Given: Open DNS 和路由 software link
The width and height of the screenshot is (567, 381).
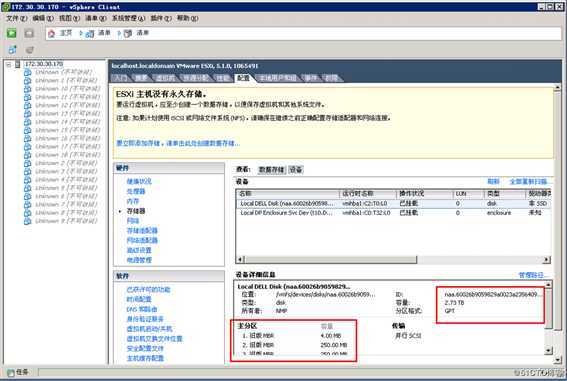Looking at the screenshot, I should pyautogui.click(x=142, y=309).
